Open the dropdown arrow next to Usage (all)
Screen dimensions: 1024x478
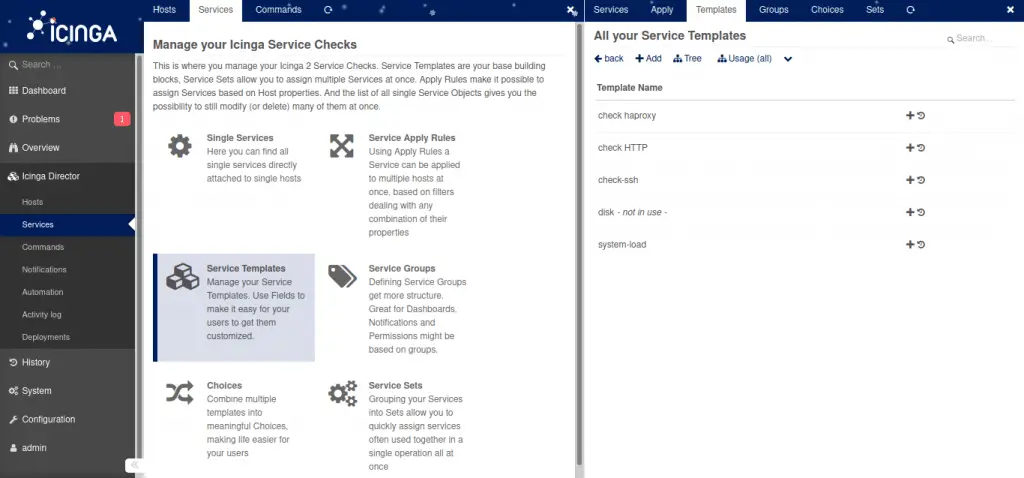pyautogui.click(x=788, y=59)
